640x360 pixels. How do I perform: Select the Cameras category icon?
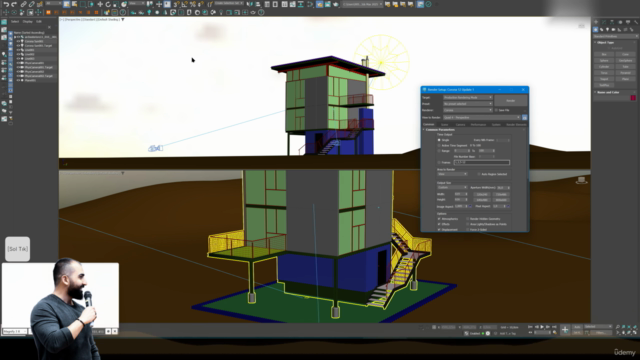[x=613, y=29]
